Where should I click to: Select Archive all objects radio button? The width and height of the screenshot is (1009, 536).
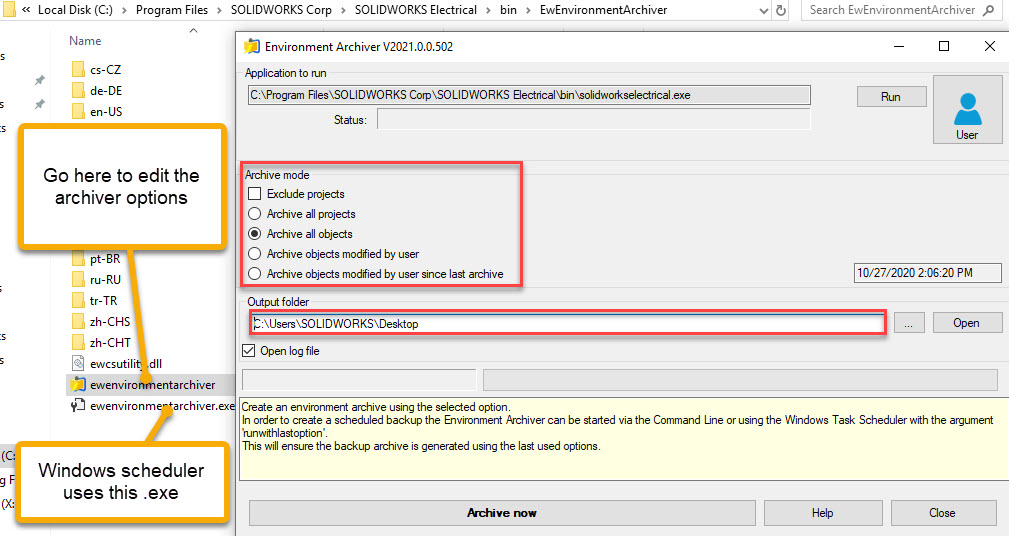[x=255, y=234]
